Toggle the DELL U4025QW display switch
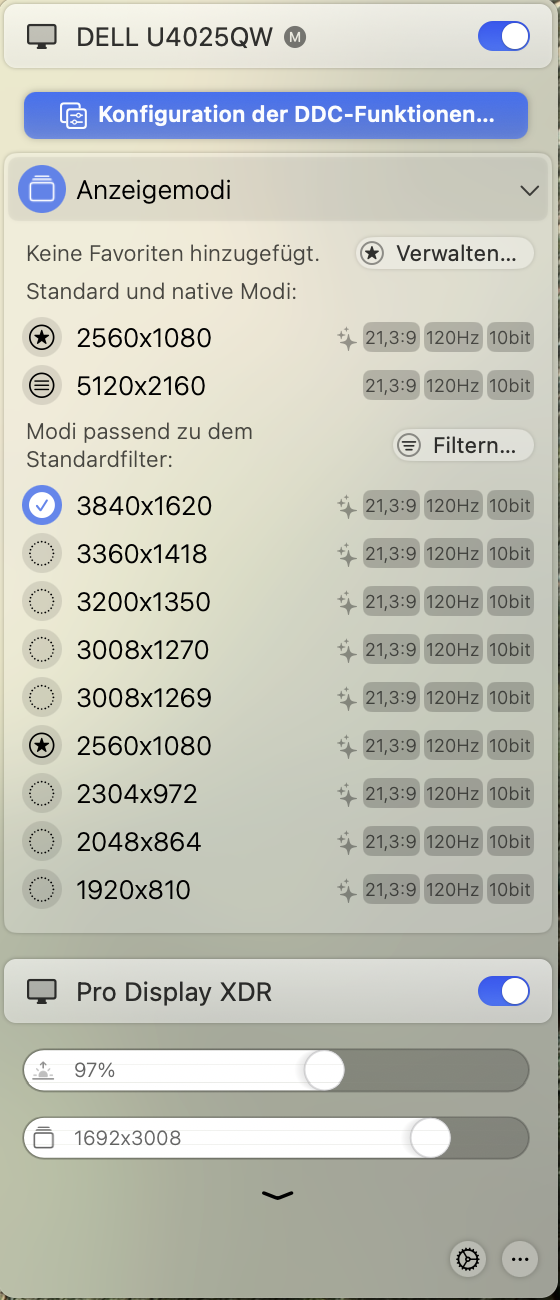The height and width of the screenshot is (1300, 560). (x=504, y=38)
